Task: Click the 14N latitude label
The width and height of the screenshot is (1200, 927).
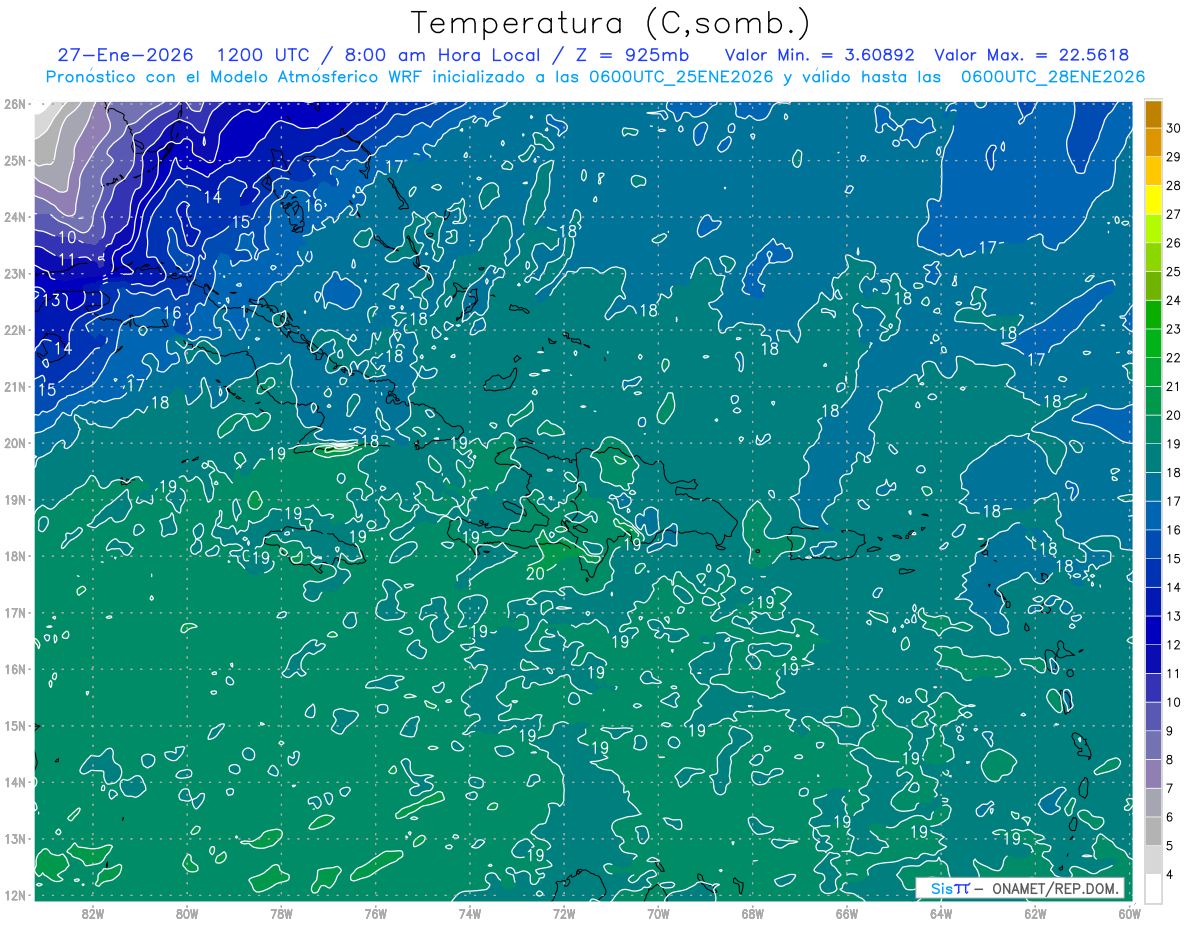Action: click(15, 781)
